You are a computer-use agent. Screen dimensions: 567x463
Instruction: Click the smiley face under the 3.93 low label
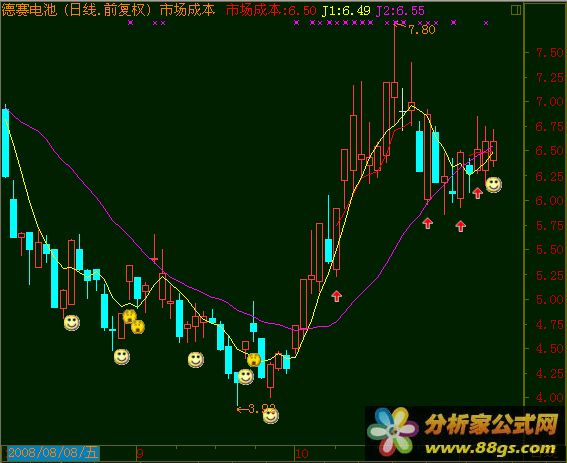271,416
